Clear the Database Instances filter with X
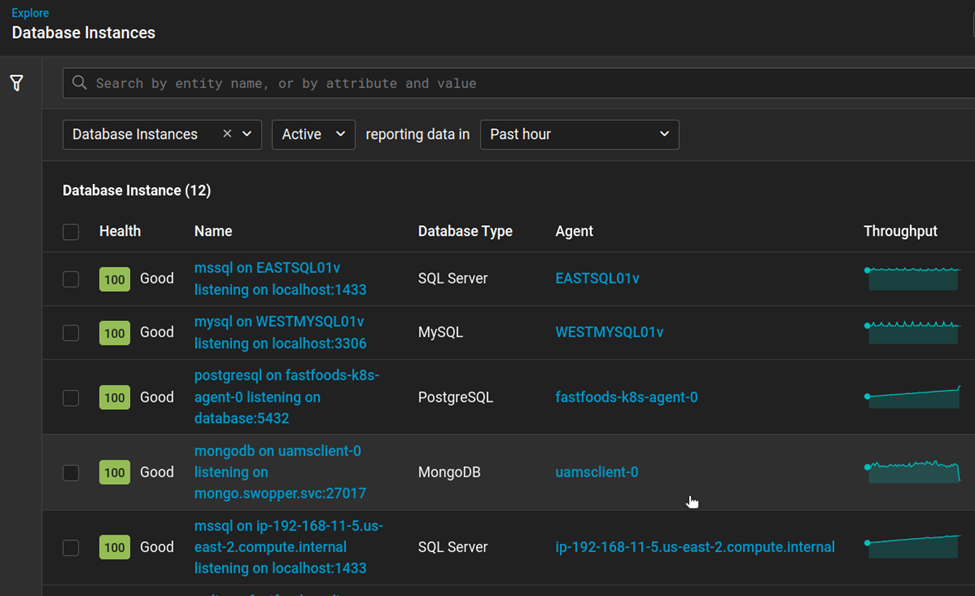975x596 pixels. pos(227,134)
